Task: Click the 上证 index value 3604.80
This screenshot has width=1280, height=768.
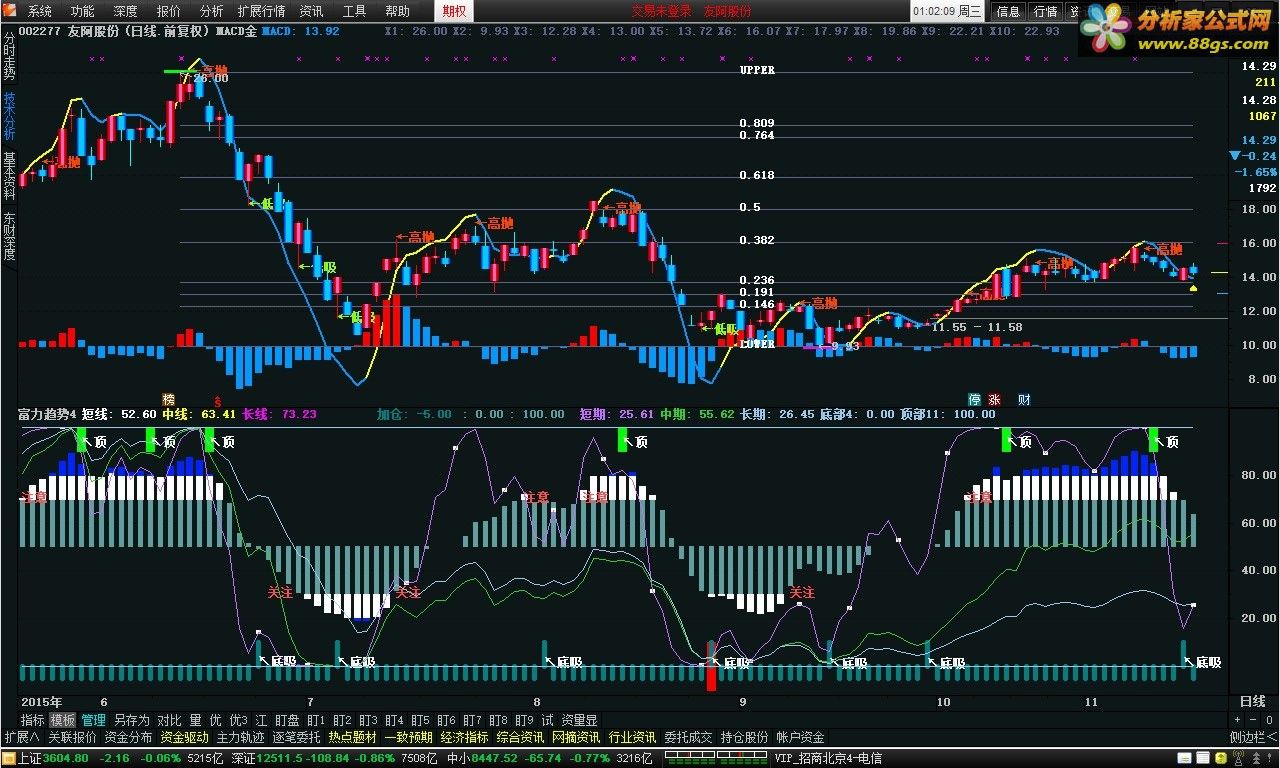Action: [x=66, y=759]
